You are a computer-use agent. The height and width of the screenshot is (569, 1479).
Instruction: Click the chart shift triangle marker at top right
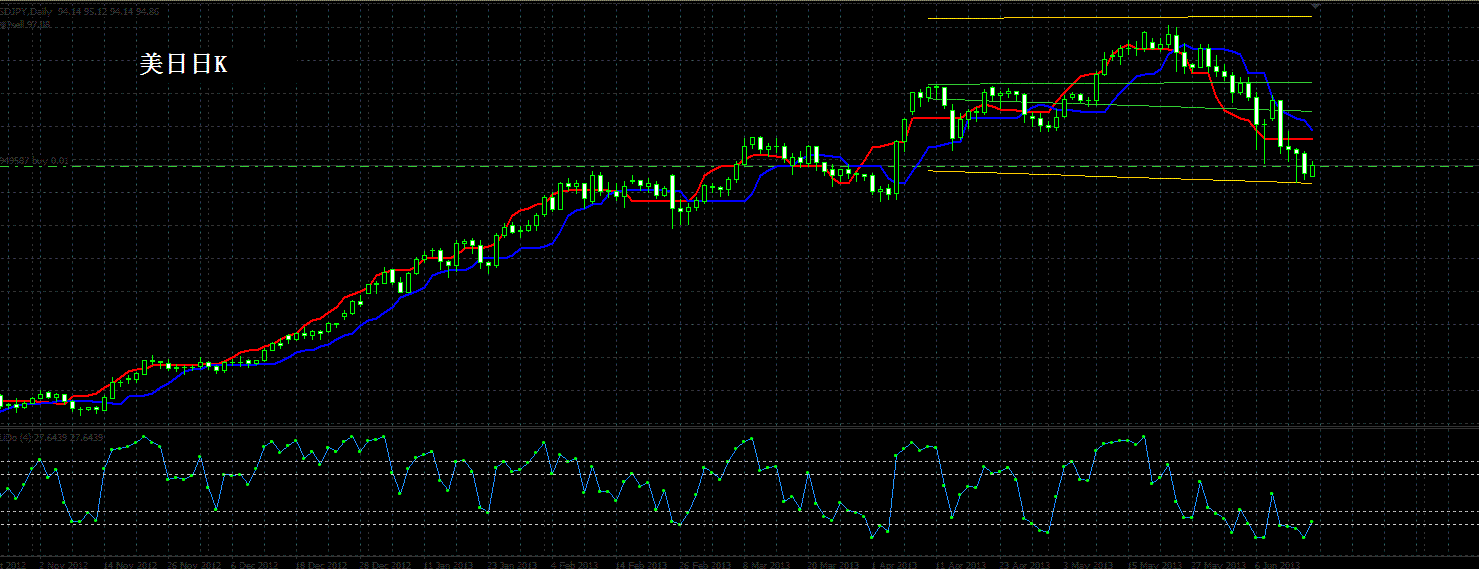pos(1316,6)
